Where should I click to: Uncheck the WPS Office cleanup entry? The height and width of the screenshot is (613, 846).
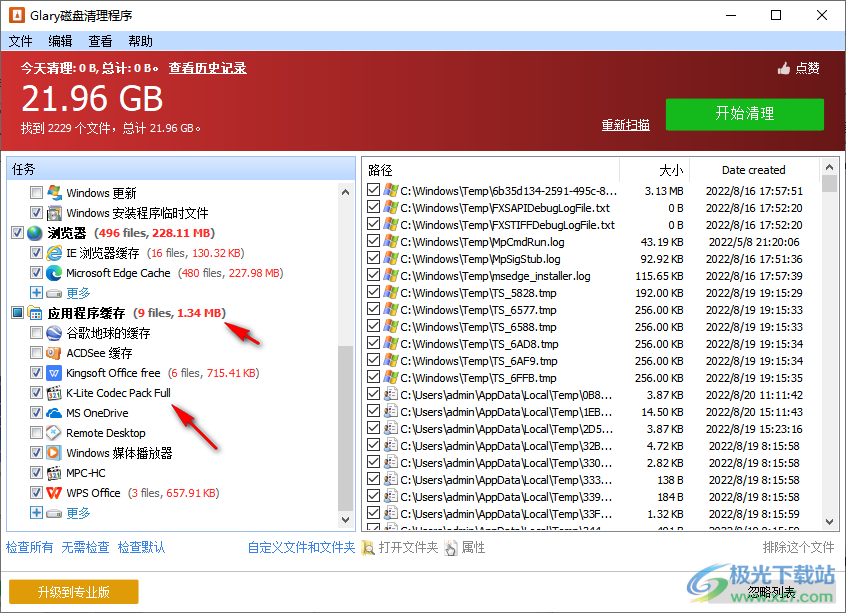click(x=37, y=492)
